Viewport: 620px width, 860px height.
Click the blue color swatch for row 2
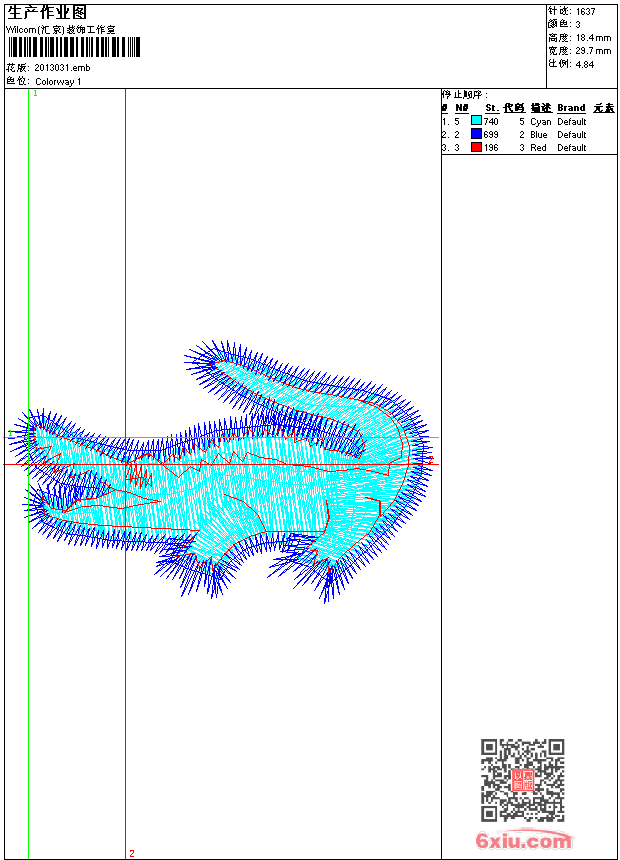click(x=476, y=134)
